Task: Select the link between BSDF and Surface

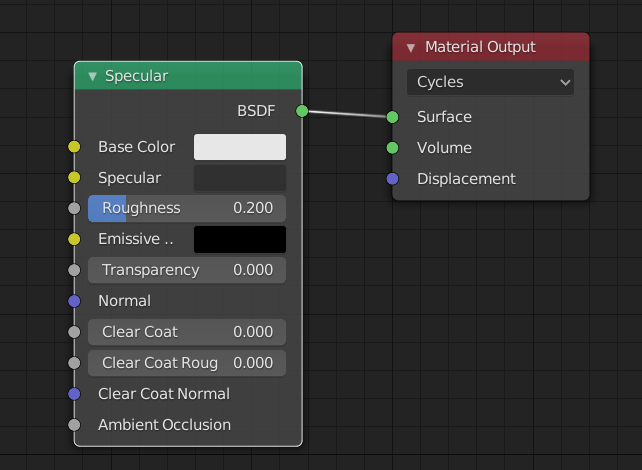Action: pos(347,114)
